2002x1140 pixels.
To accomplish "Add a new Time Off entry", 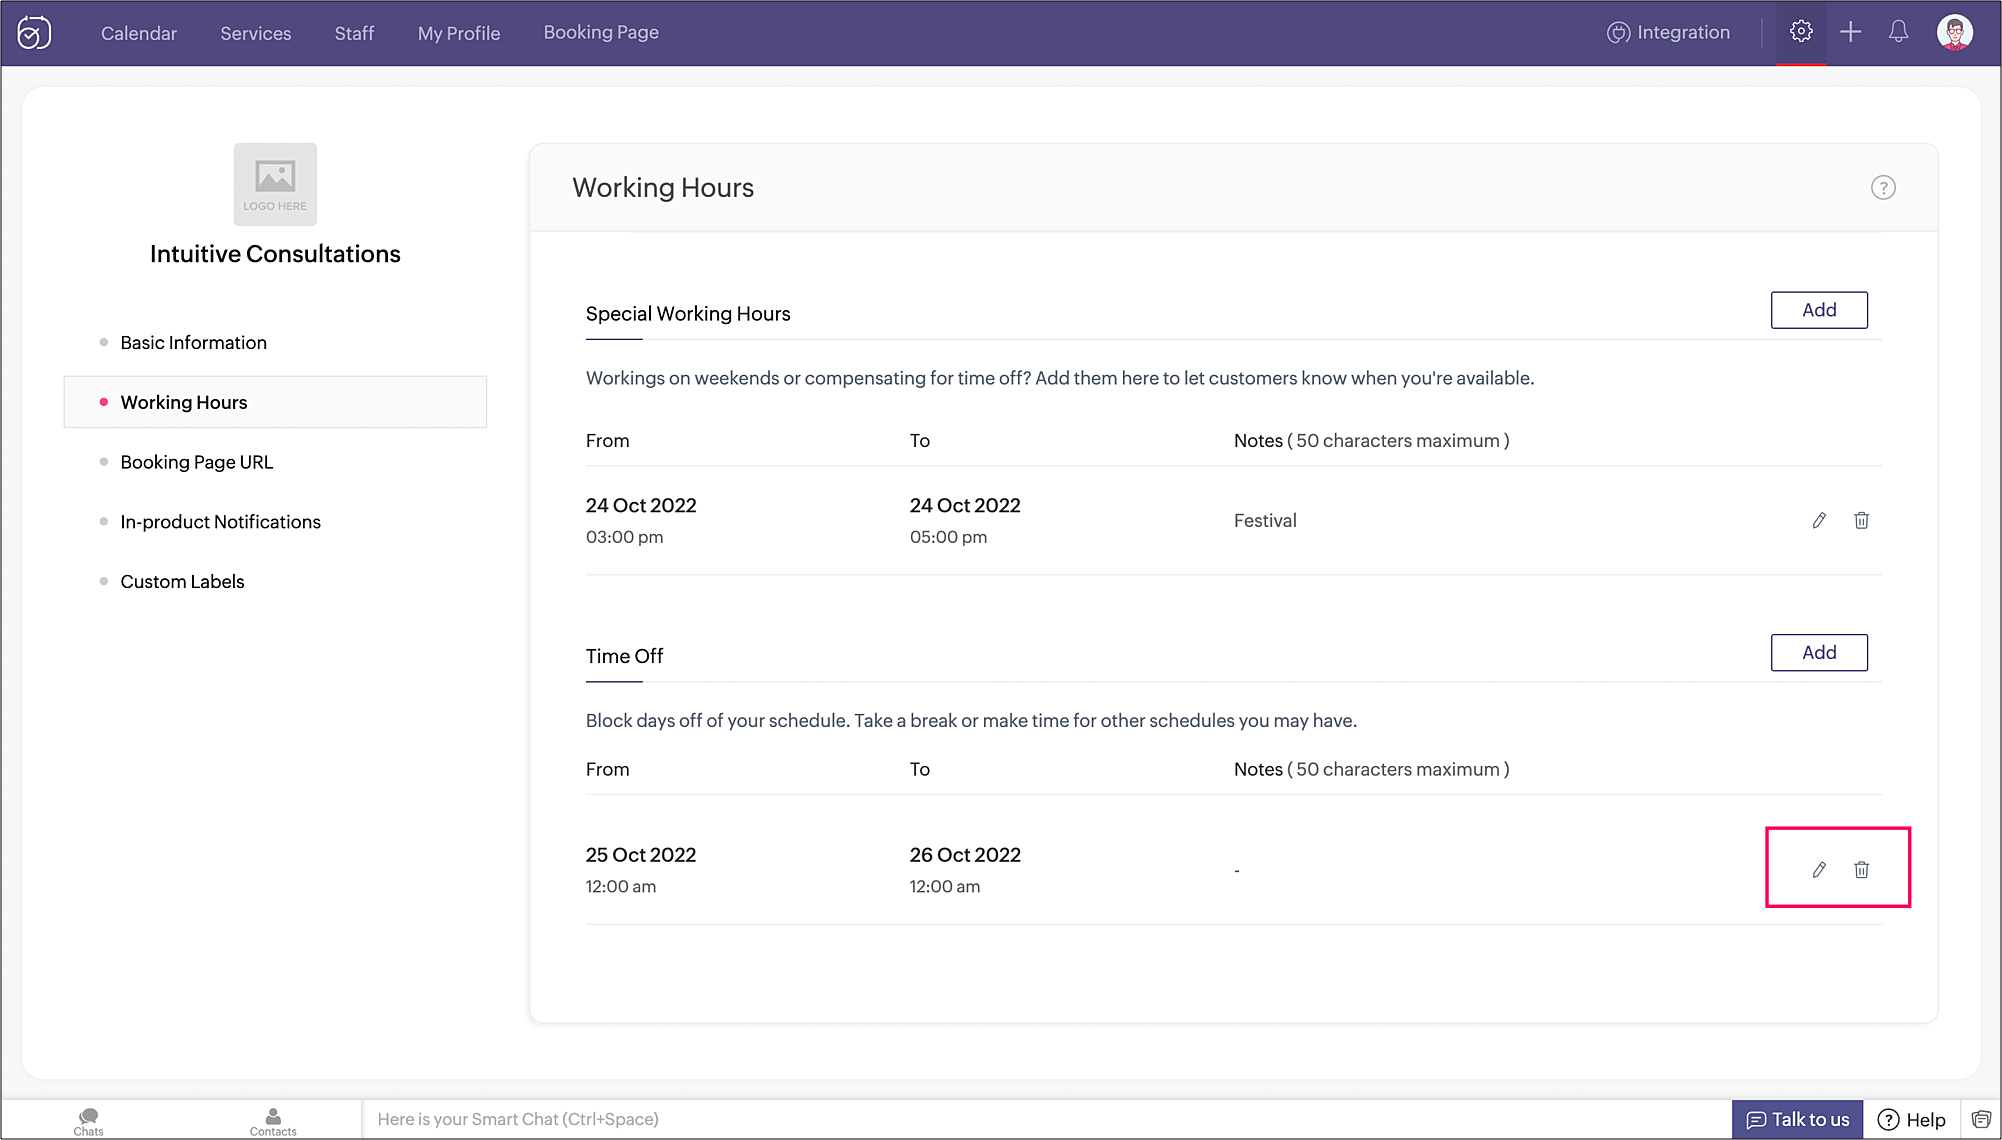I will pos(1818,653).
